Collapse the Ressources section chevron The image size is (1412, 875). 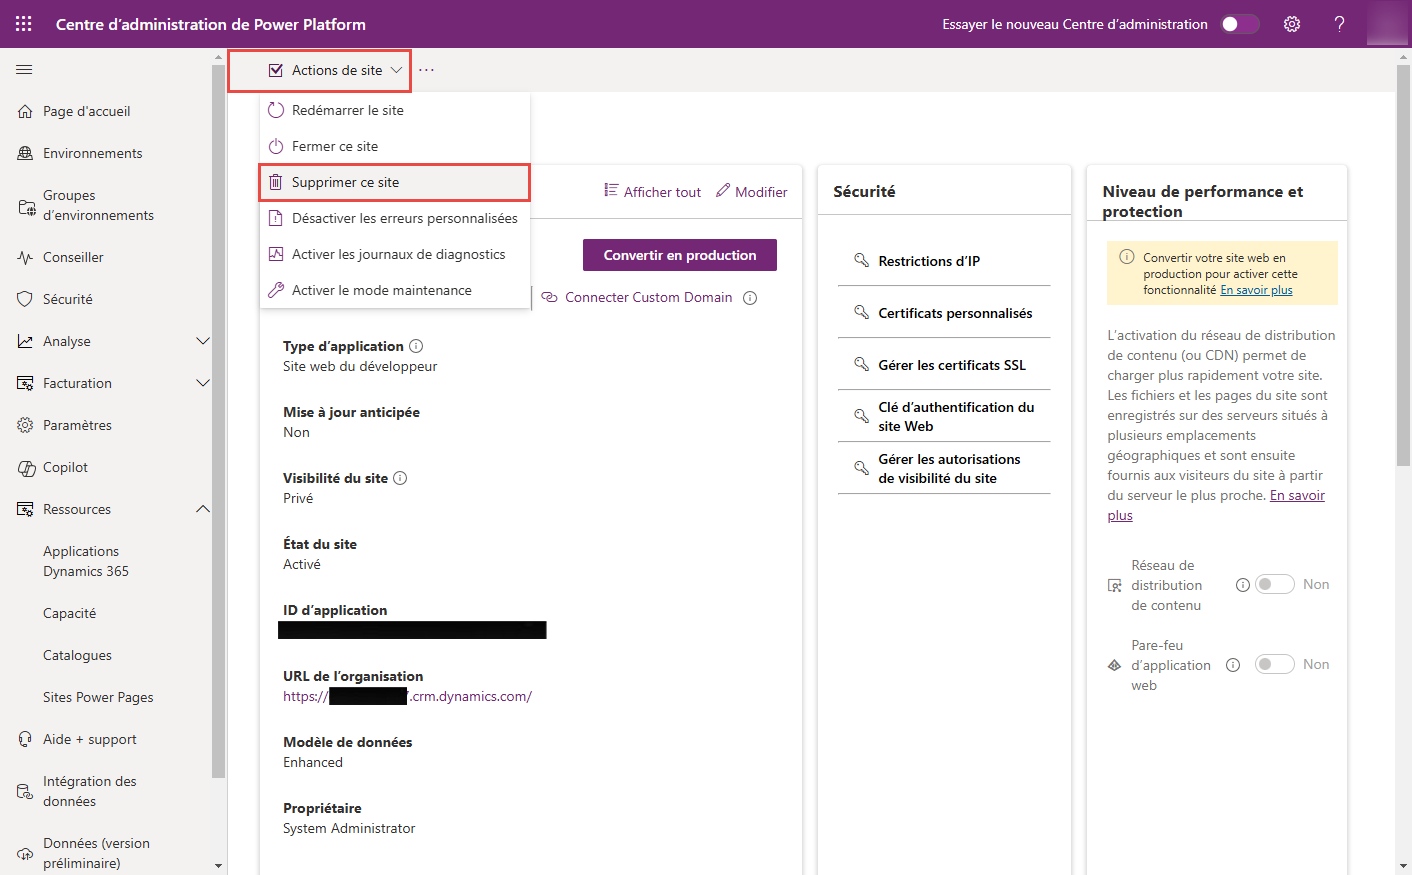click(x=203, y=509)
